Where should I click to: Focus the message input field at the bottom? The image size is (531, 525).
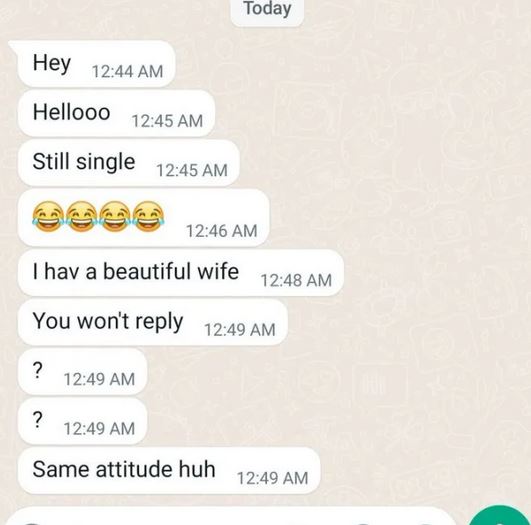230,517
